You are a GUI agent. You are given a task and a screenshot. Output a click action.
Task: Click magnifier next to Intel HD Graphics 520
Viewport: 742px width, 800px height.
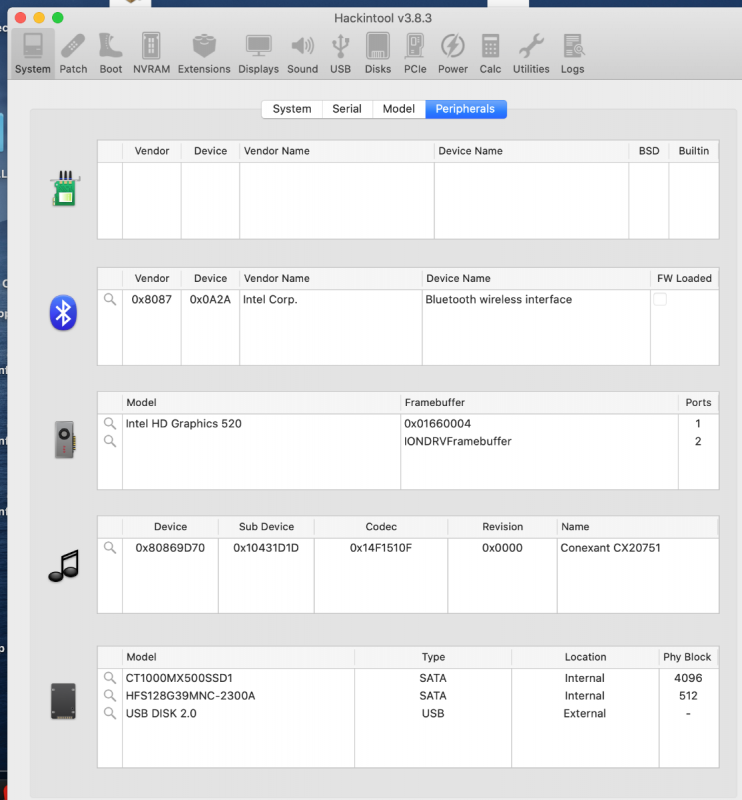(x=110, y=424)
